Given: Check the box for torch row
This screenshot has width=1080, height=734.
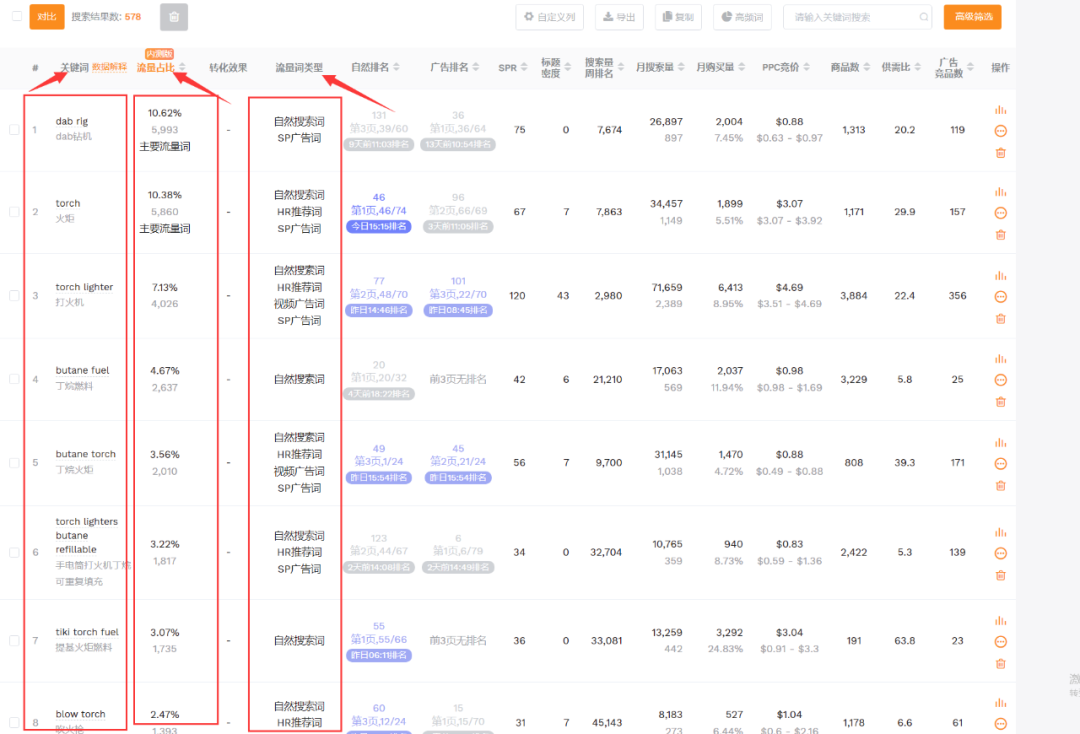Looking at the screenshot, I should click(x=14, y=211).
